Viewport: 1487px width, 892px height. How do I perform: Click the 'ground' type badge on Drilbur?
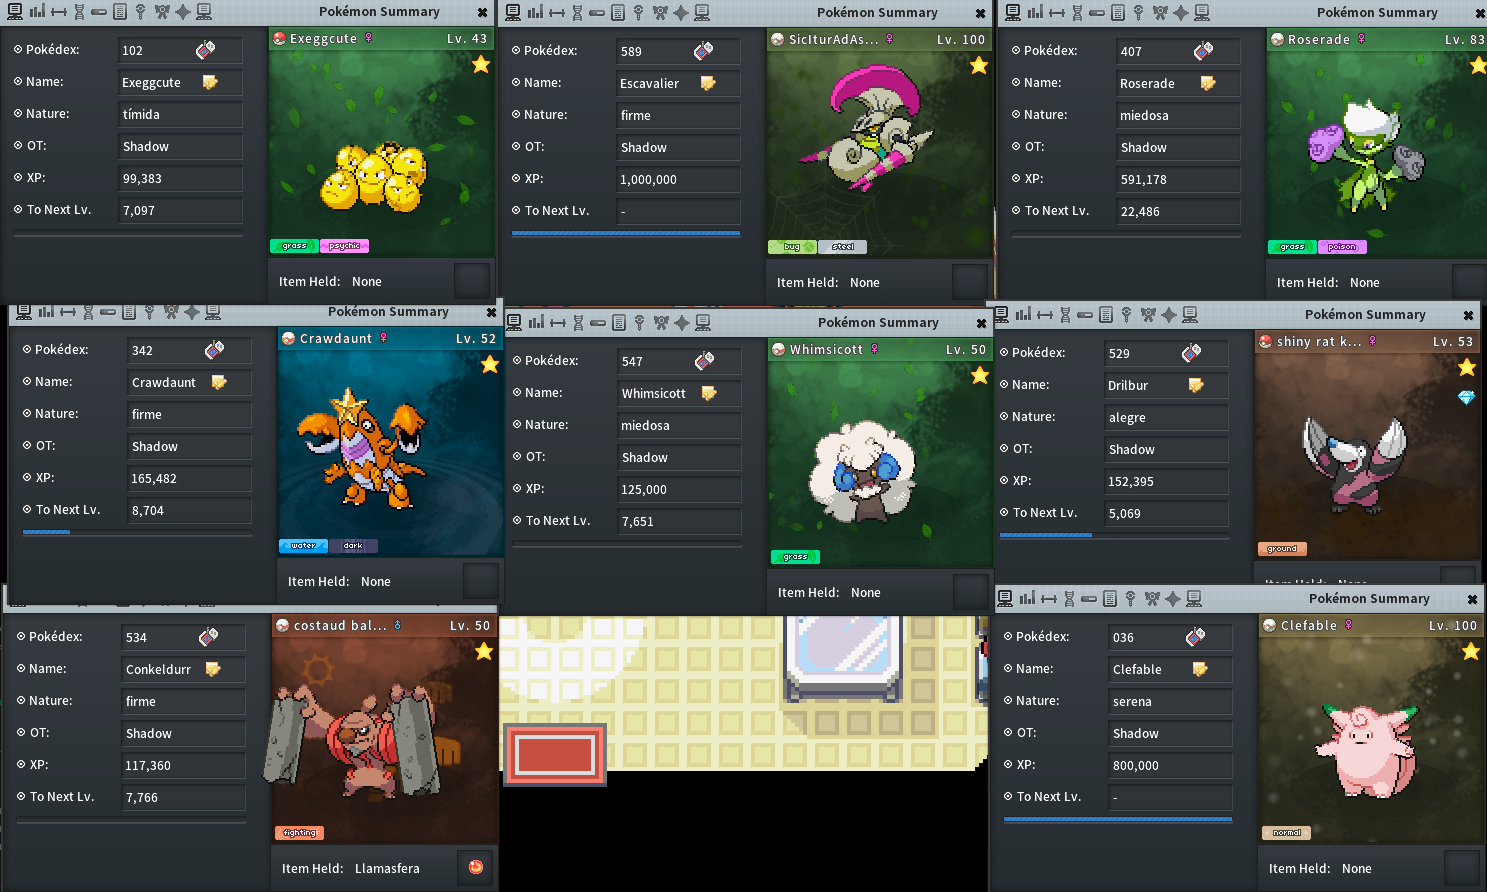pos(1282,549)
